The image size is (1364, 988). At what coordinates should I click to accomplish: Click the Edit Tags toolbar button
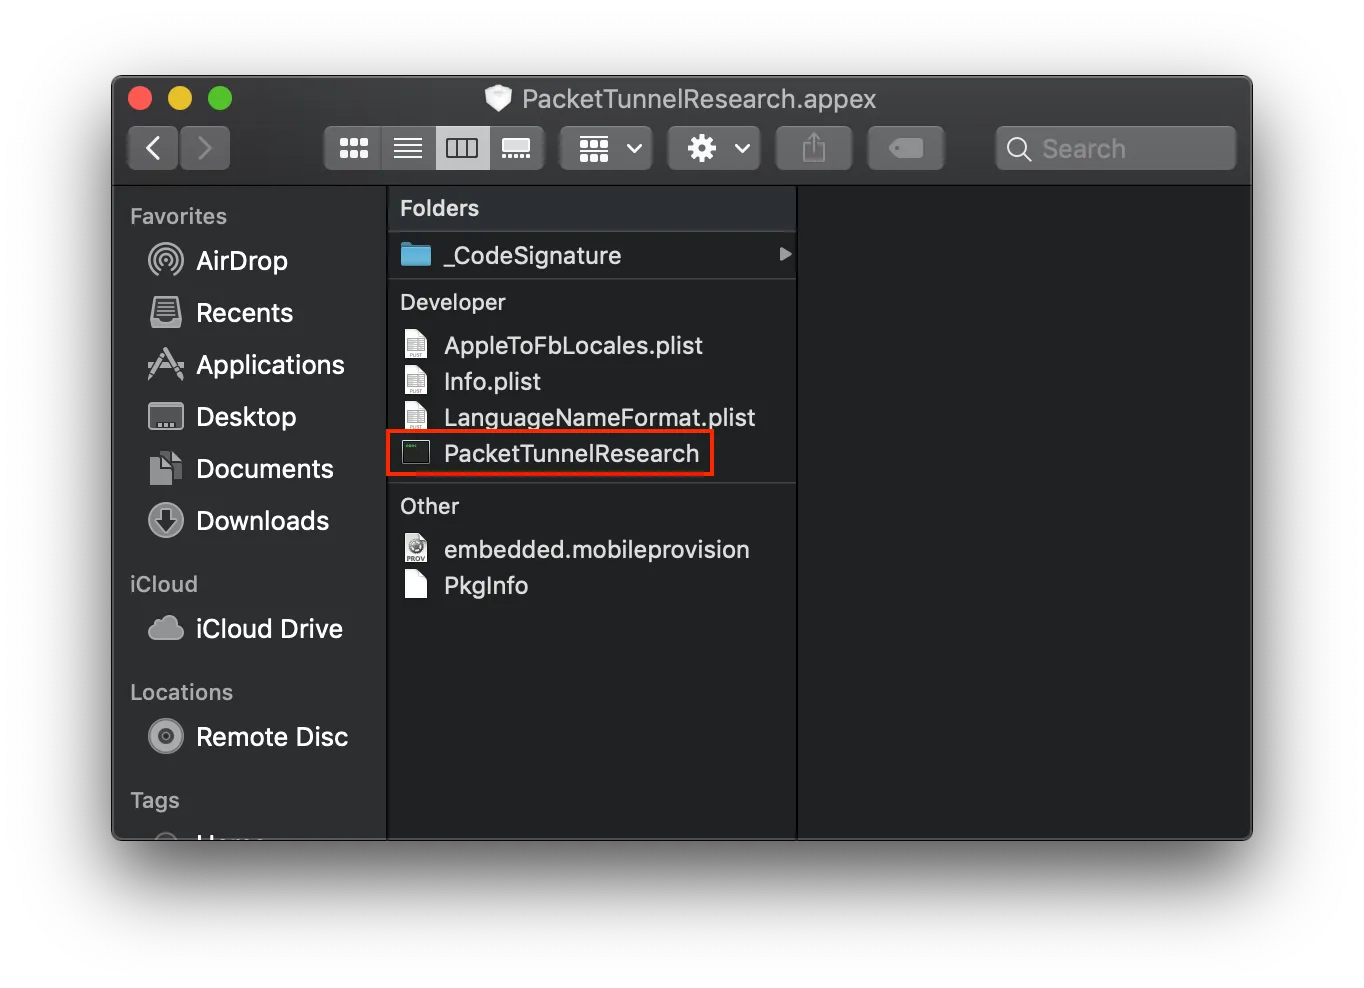click(x=906, y=148)
